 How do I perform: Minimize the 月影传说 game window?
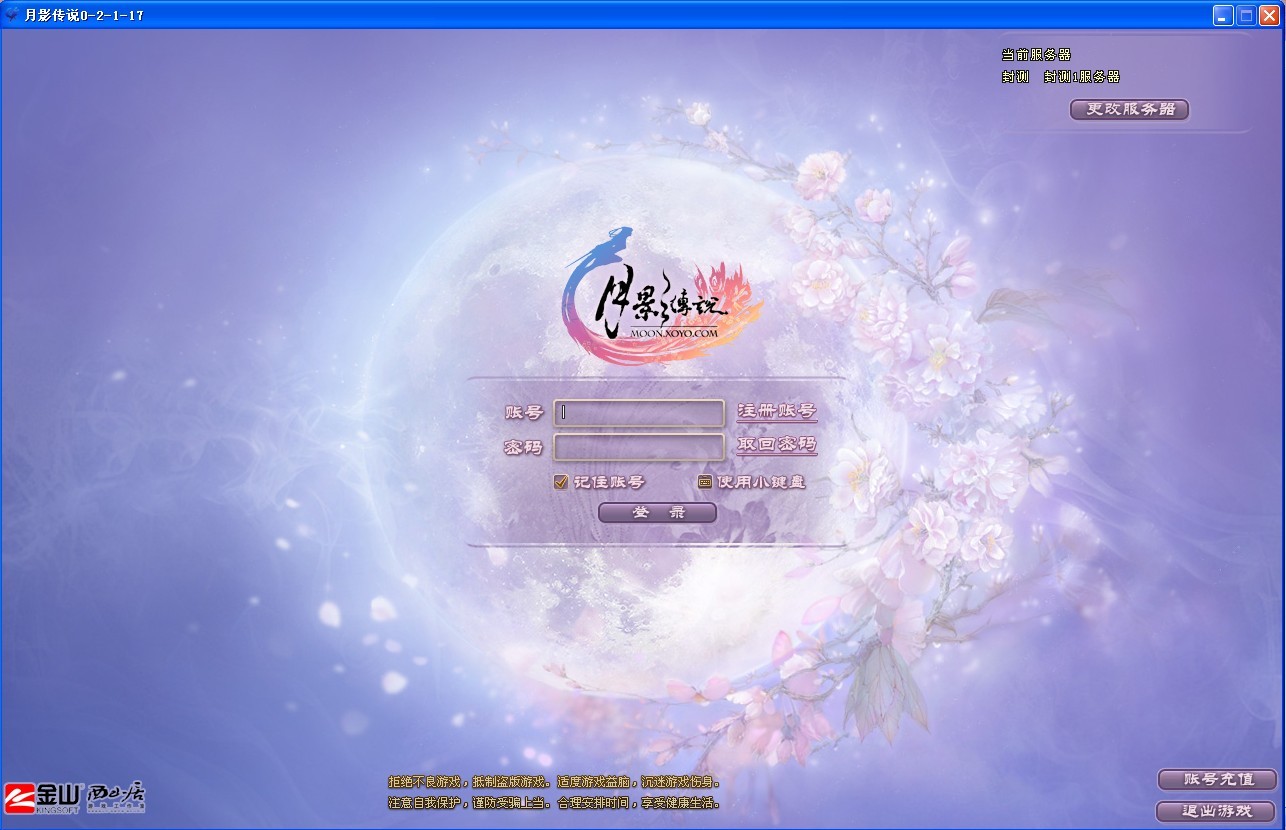click(1223, 15)
